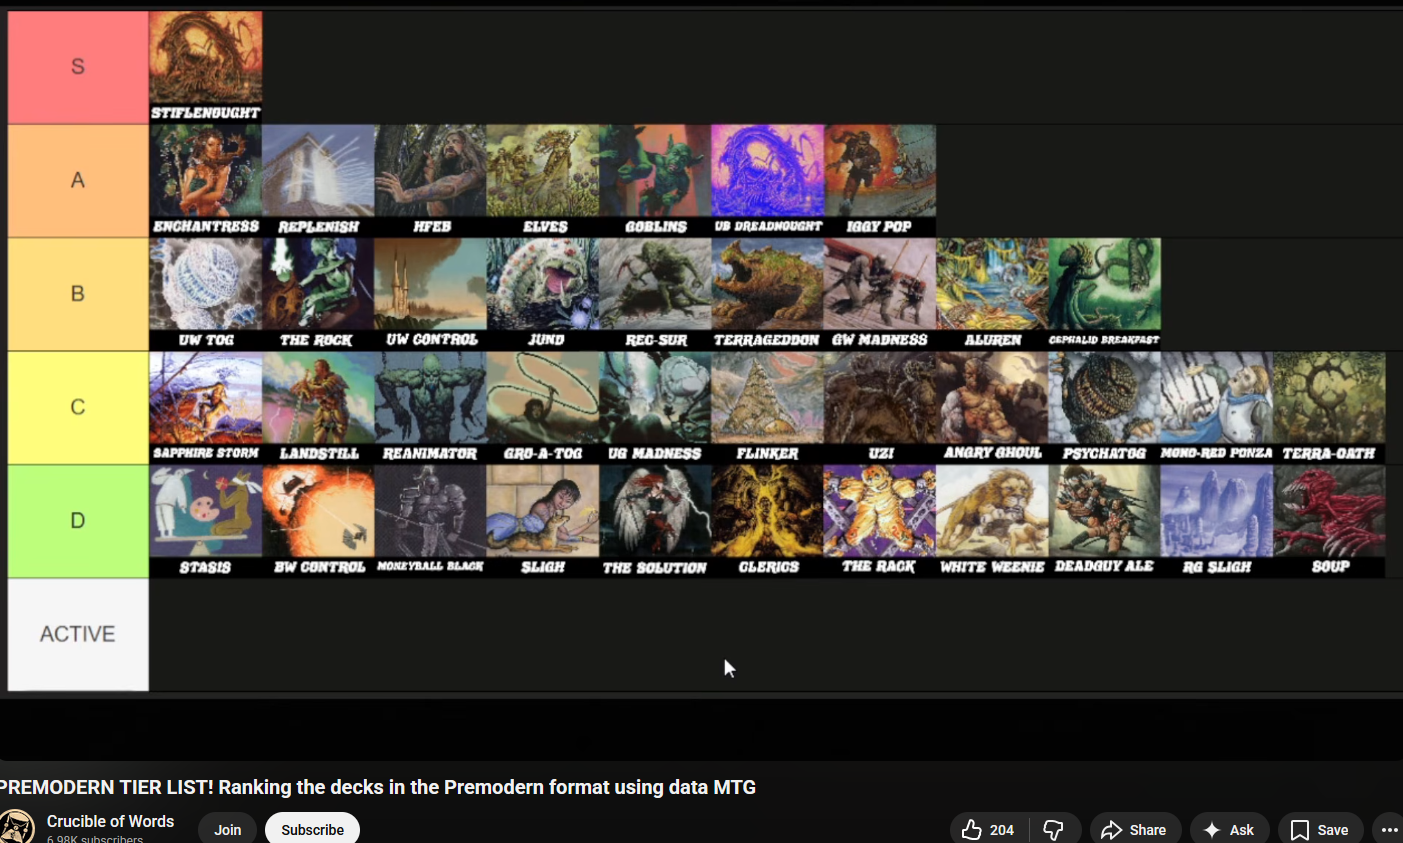Click the Soup deck tile

tap(1330, 521)
